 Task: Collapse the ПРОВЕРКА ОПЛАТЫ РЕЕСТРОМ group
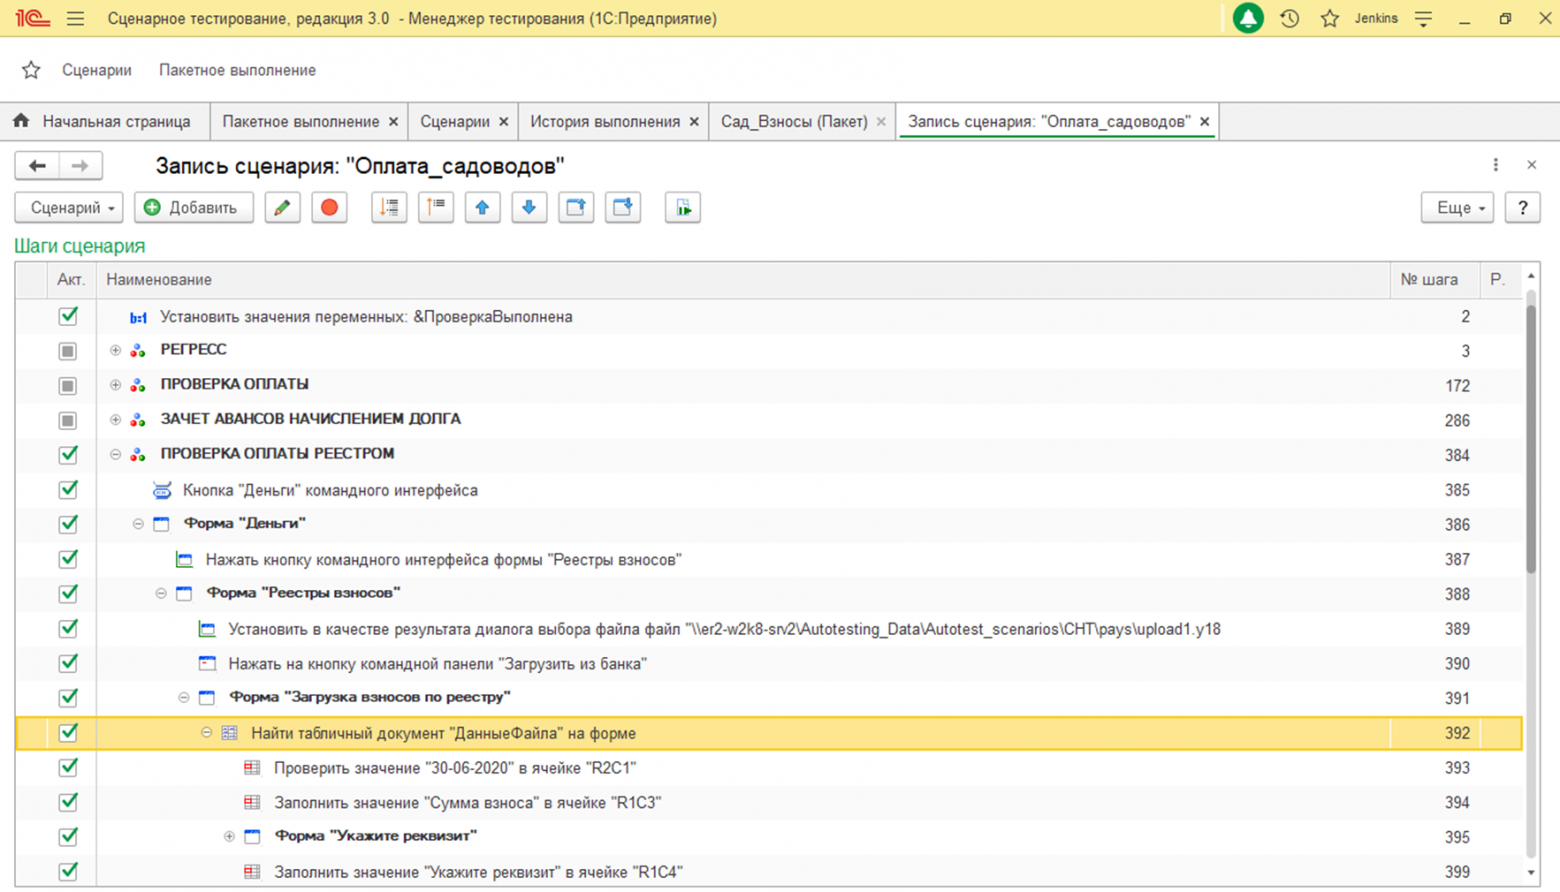tap(115, 454)
